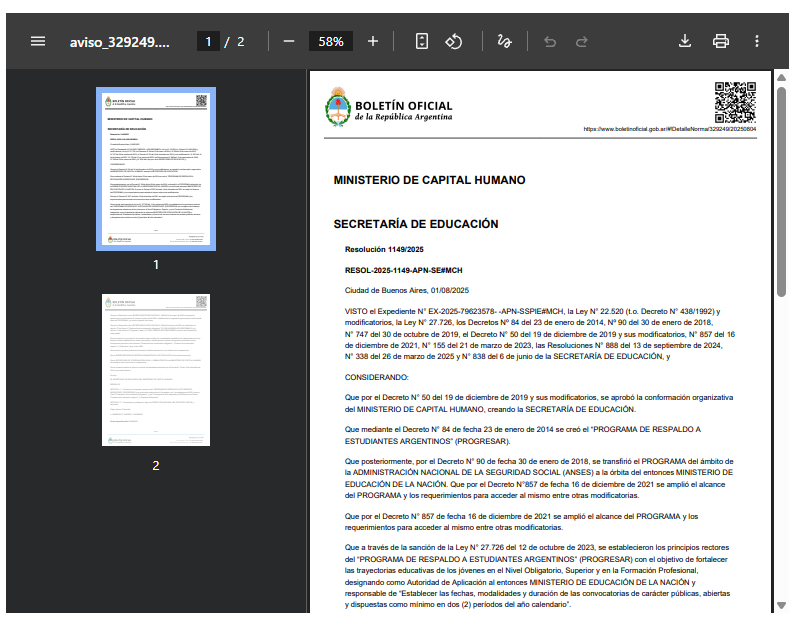Click the QR code in document header
Screen dimensions: 801x618
[735, 101]
